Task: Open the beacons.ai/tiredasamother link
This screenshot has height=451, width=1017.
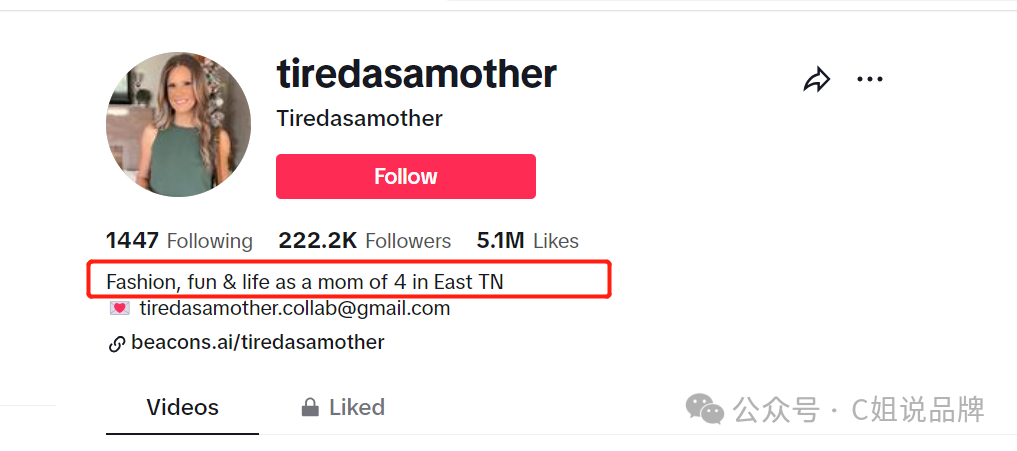Action: (257, 342)
